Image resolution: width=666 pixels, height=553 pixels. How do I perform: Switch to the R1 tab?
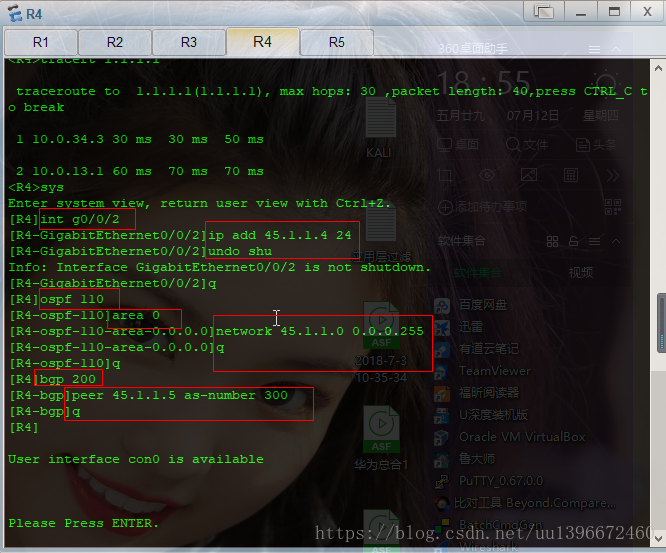[x=41, y=42]
